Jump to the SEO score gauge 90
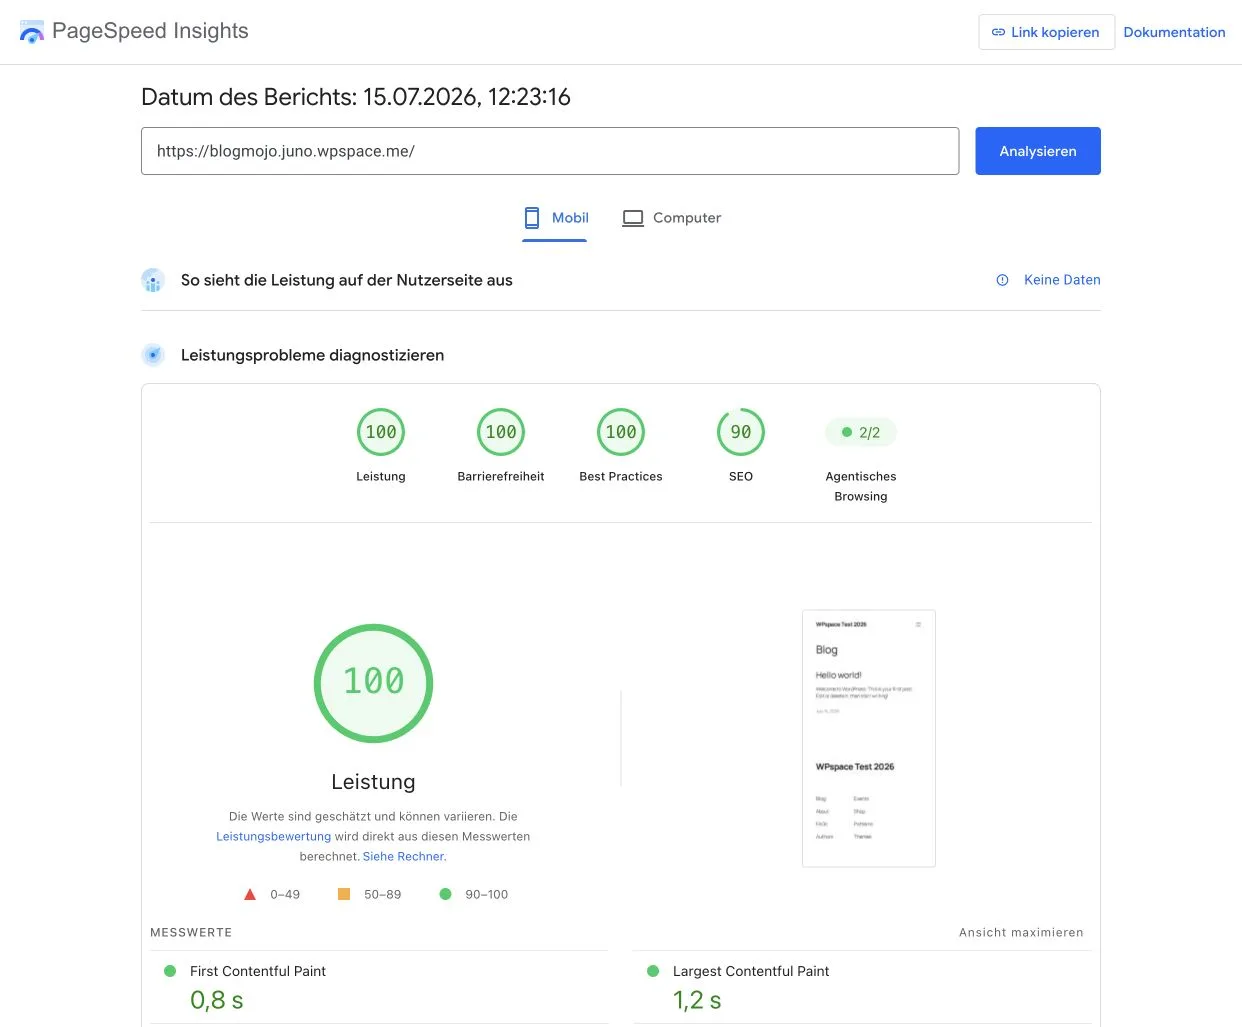 point(741,432)
